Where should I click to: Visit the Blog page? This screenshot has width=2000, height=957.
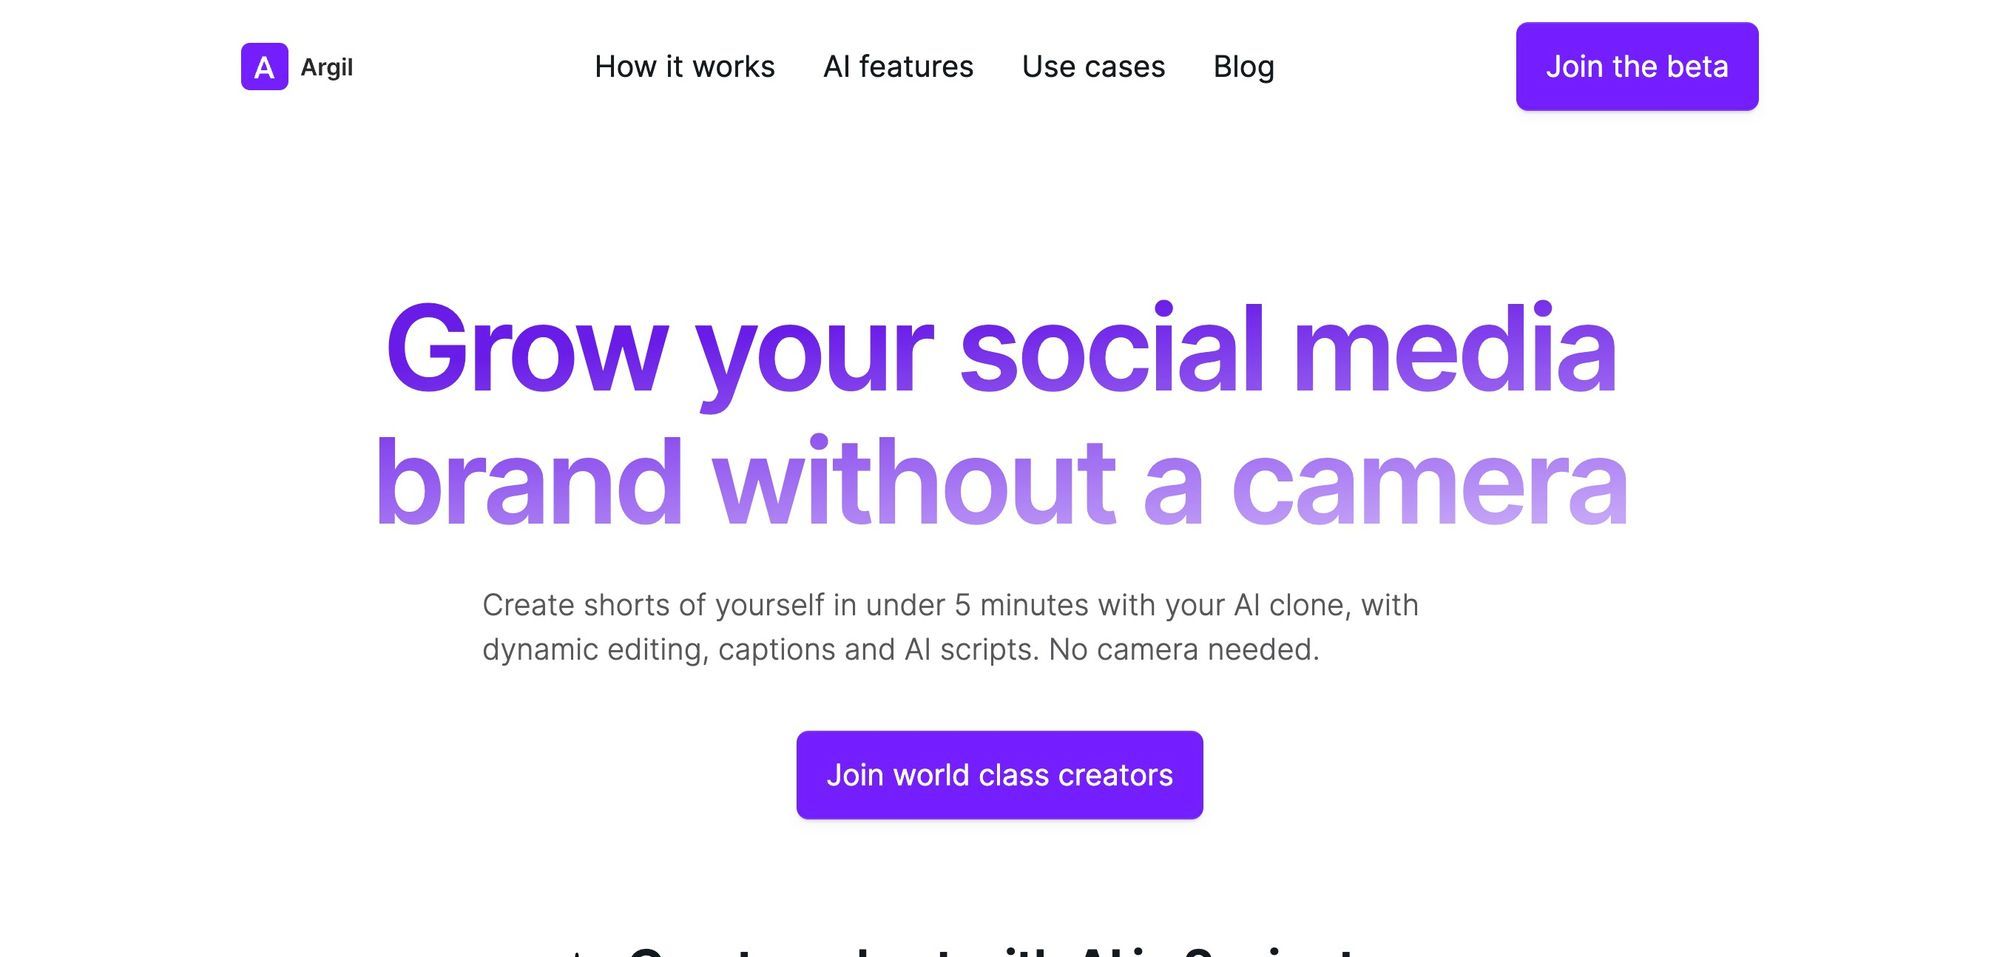1244,67
